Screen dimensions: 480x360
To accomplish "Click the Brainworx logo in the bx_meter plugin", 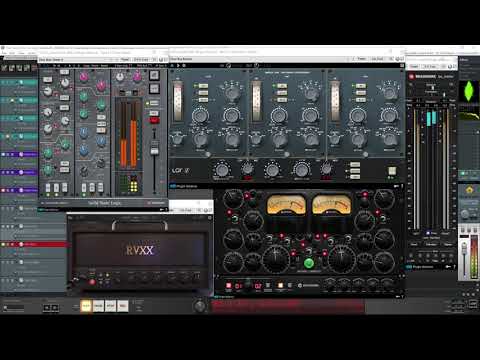I will click(x=422, y=76).
